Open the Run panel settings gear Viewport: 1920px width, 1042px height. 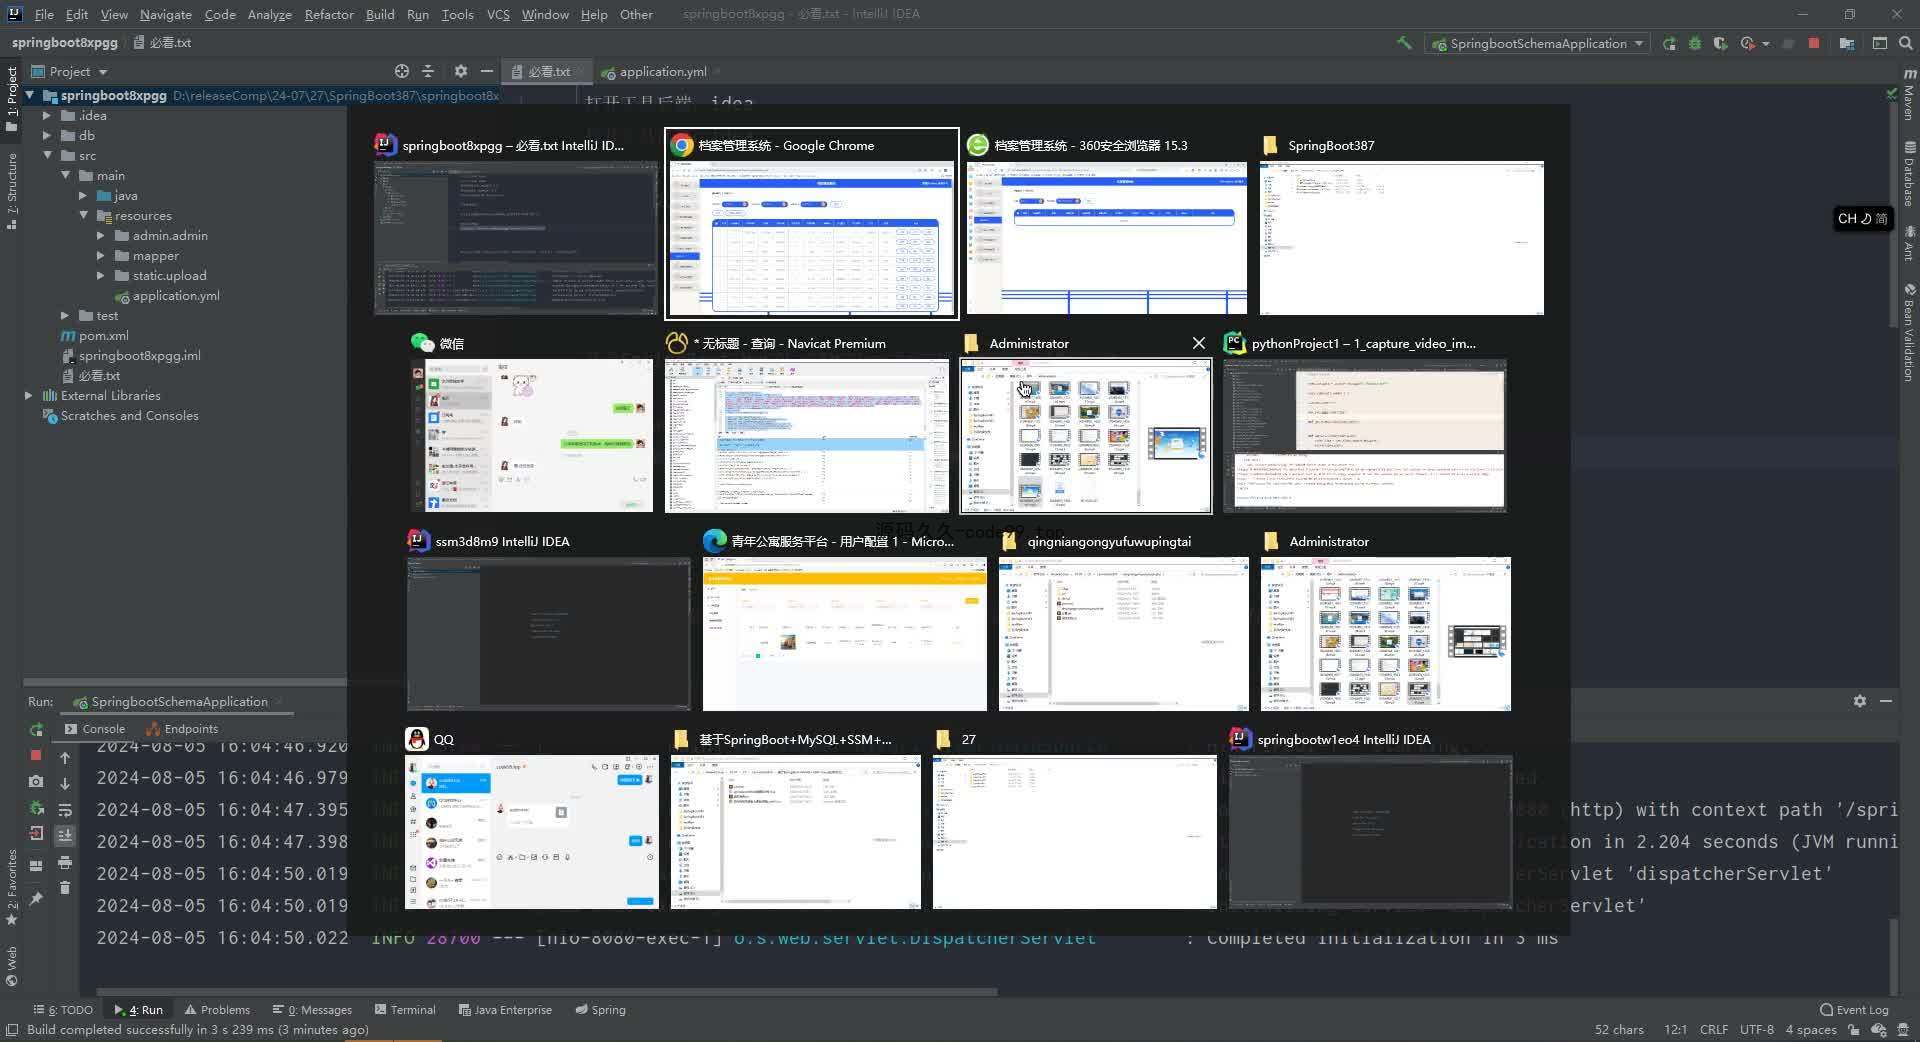1860,701
